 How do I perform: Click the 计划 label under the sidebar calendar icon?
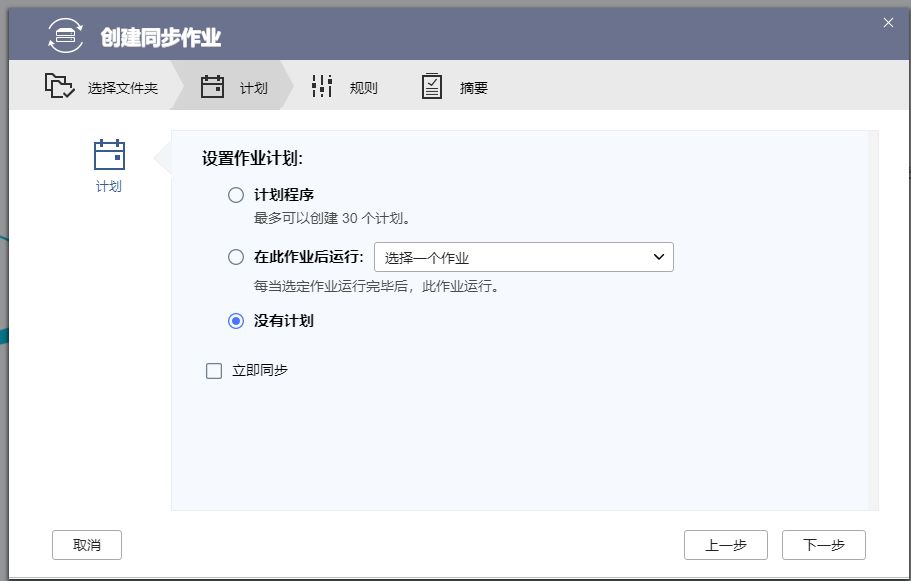[x=110, y=188]
